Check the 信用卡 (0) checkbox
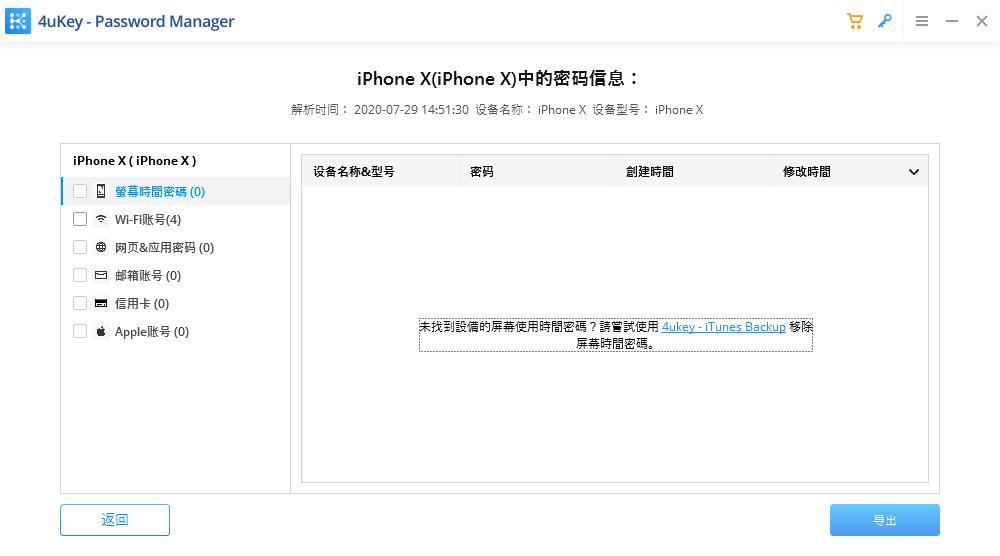Image resolution: width=1000 pixels, height=556 pixels. pos(80,304)
